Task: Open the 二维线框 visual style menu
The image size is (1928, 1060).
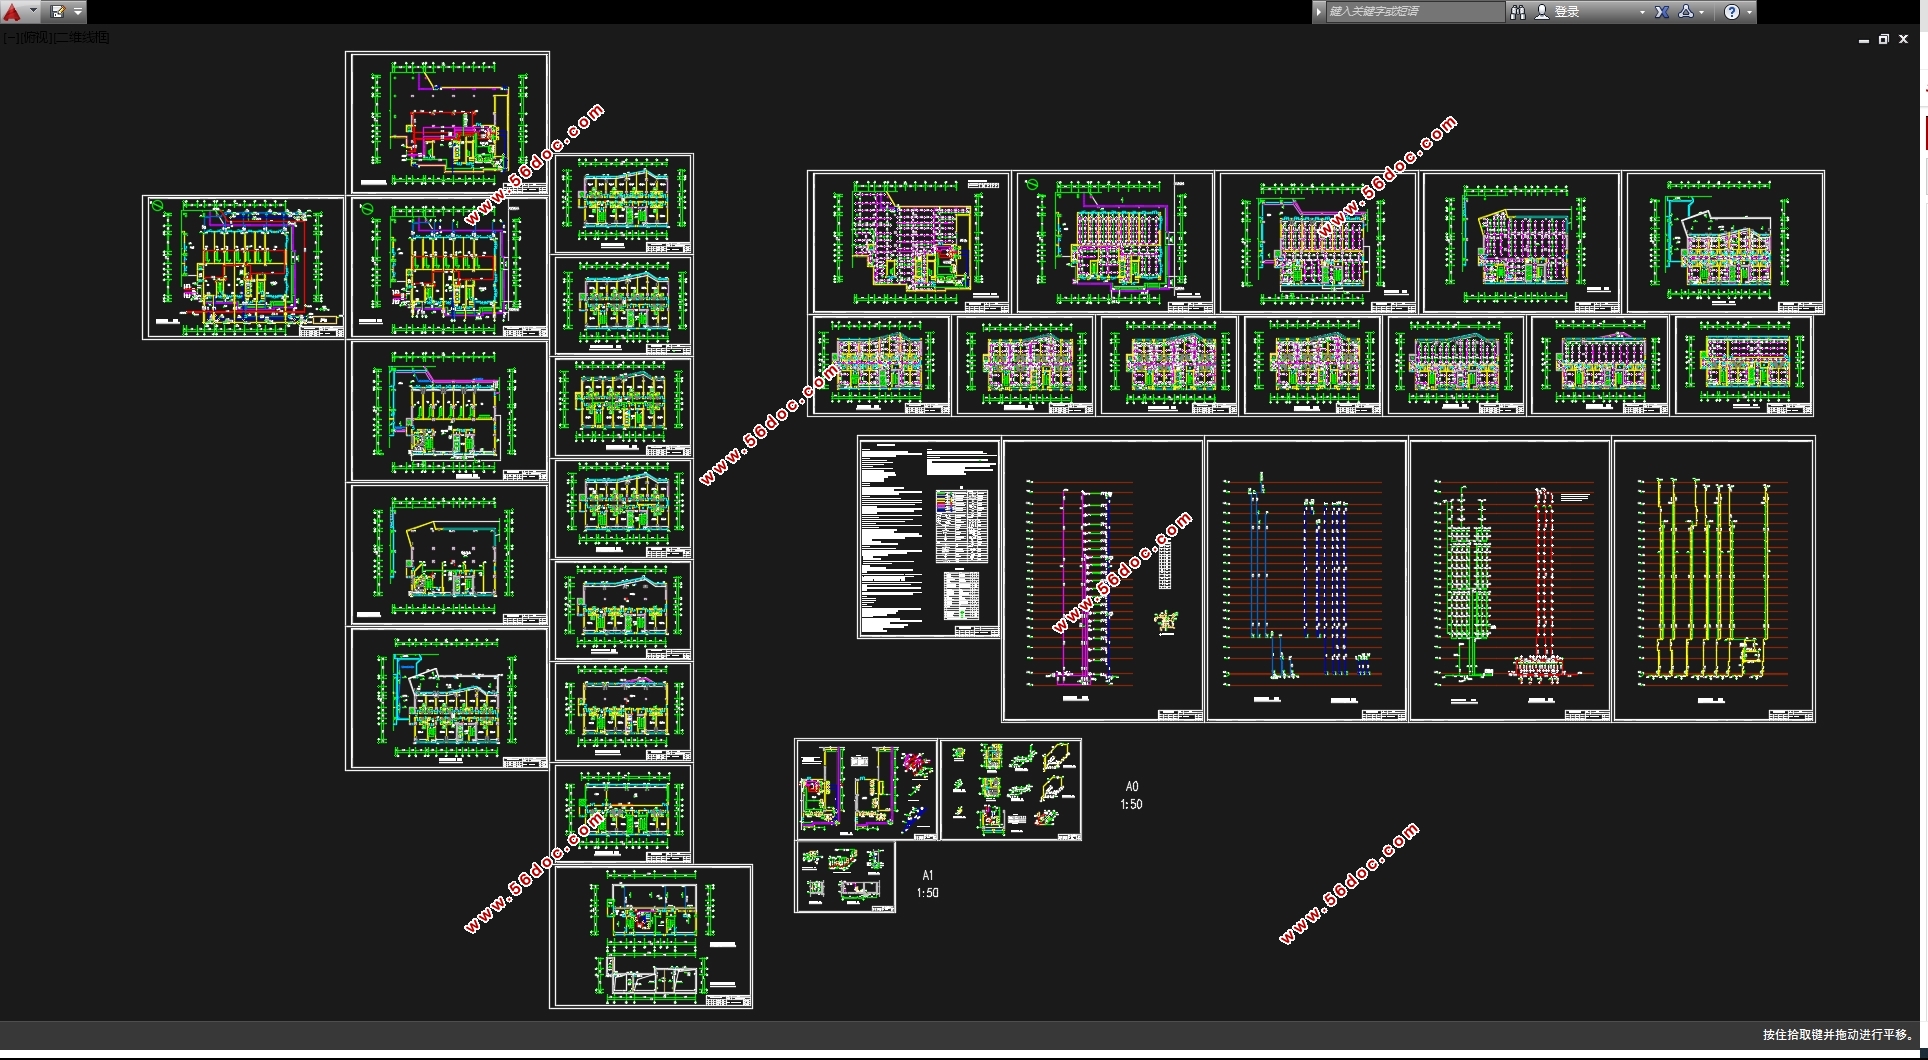Action: 82,38
